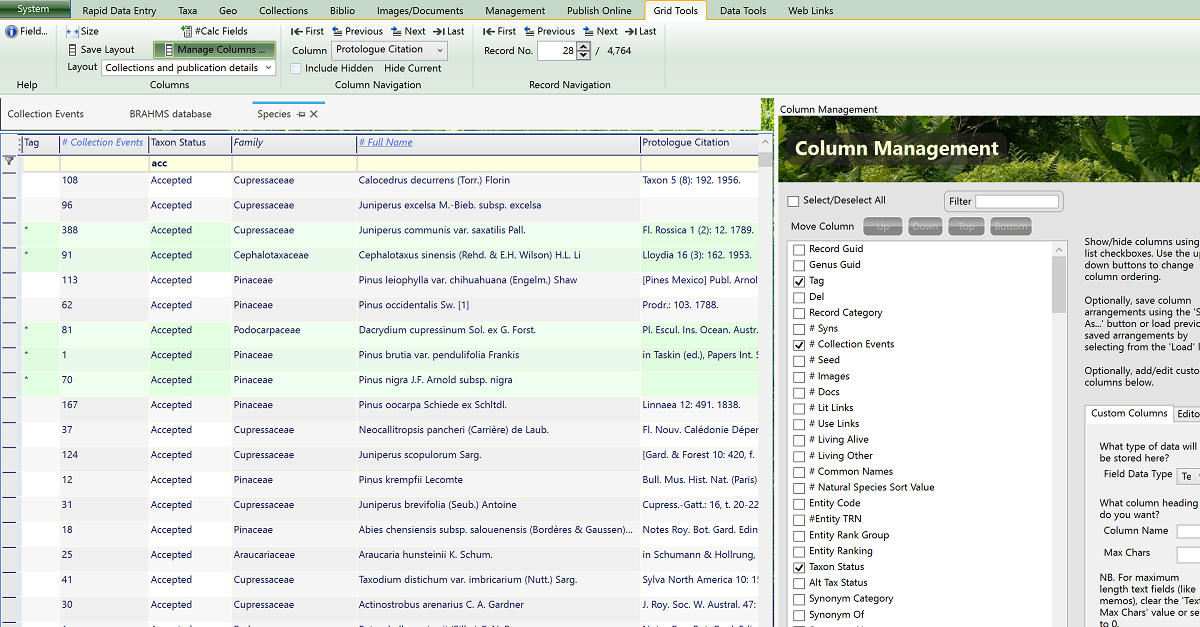Open the Layout dropdown

tap(188, 68)
